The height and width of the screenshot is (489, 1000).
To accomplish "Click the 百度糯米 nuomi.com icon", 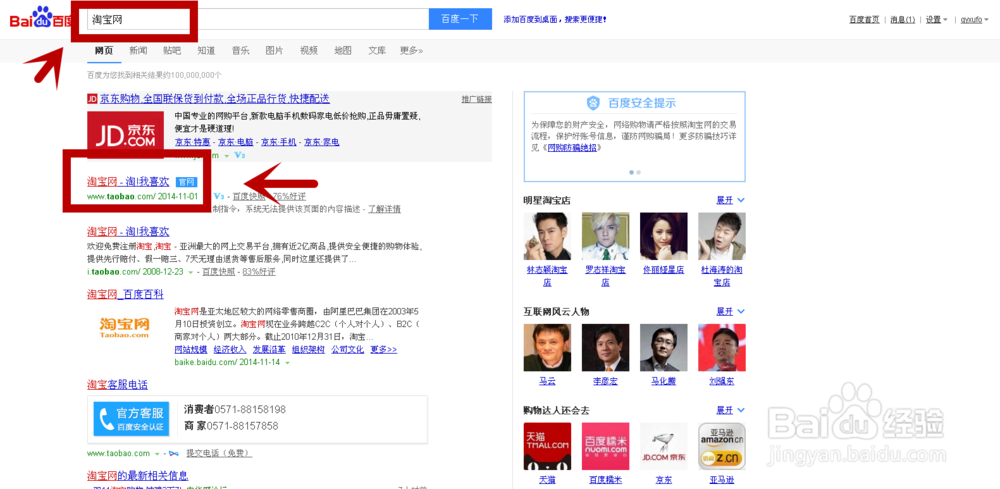I will click(605, 446).
